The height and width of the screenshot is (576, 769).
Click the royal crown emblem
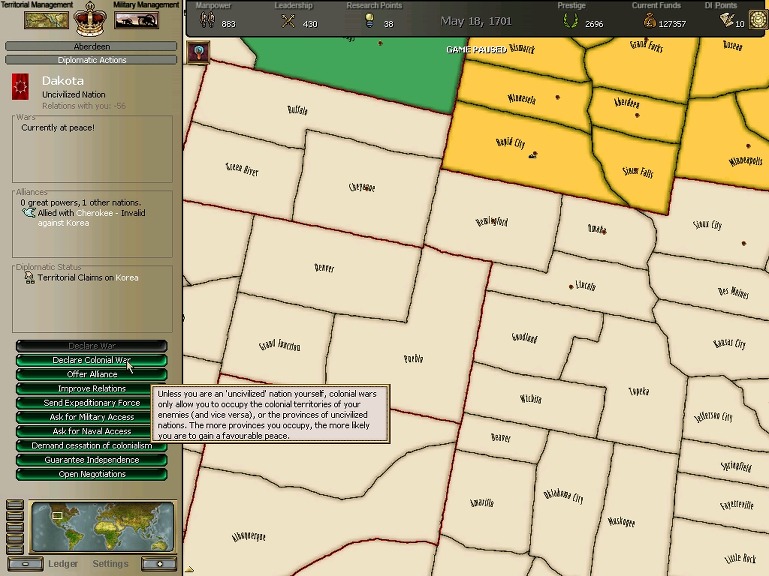click(x=91, y=19)
